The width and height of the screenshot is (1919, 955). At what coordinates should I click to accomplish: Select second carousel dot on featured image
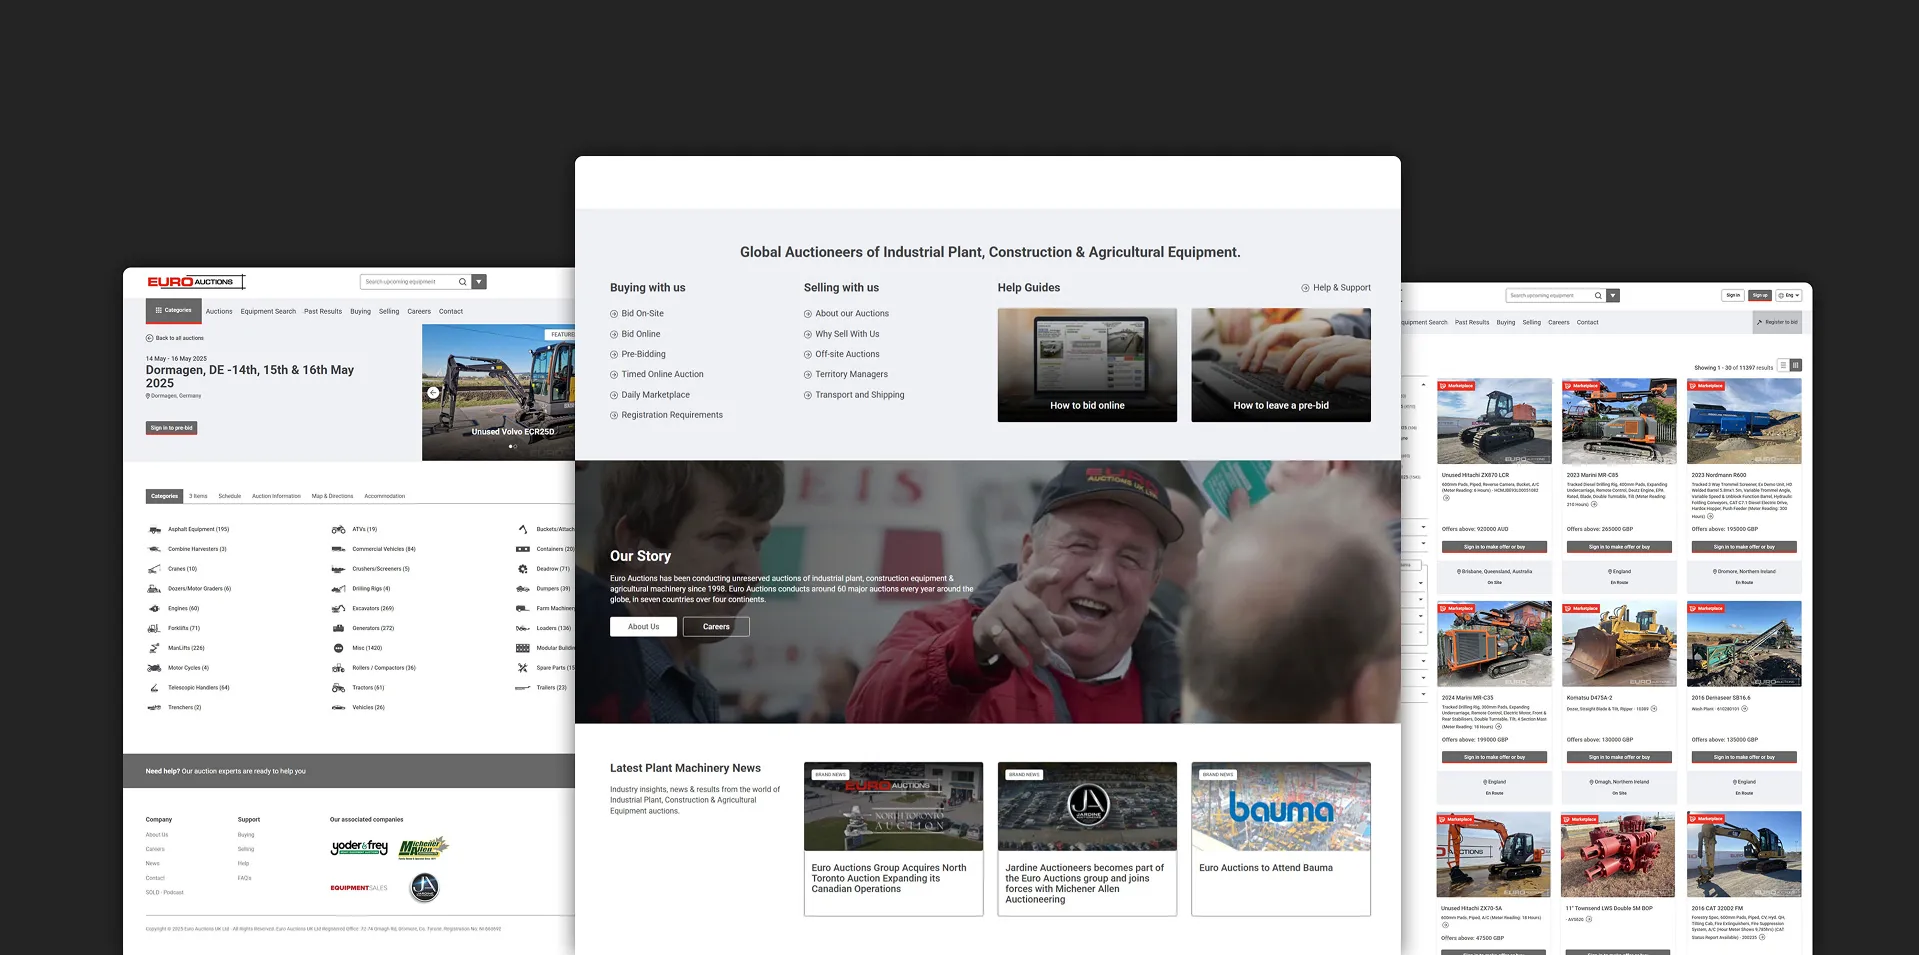tap(515, 446)
